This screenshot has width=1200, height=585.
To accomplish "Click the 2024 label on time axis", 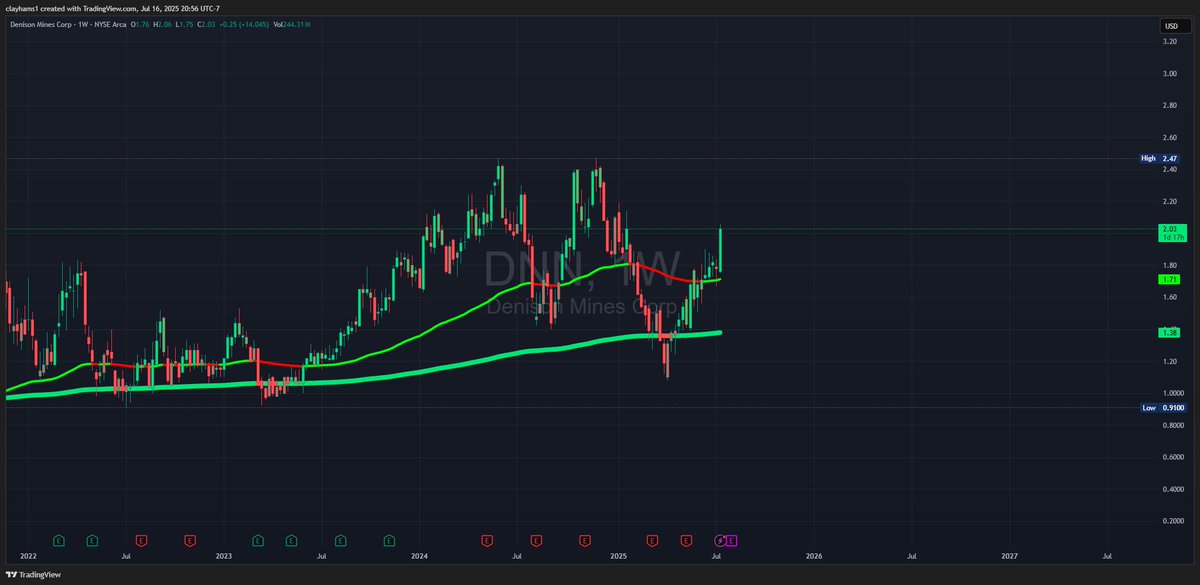I will pos(419,555).
